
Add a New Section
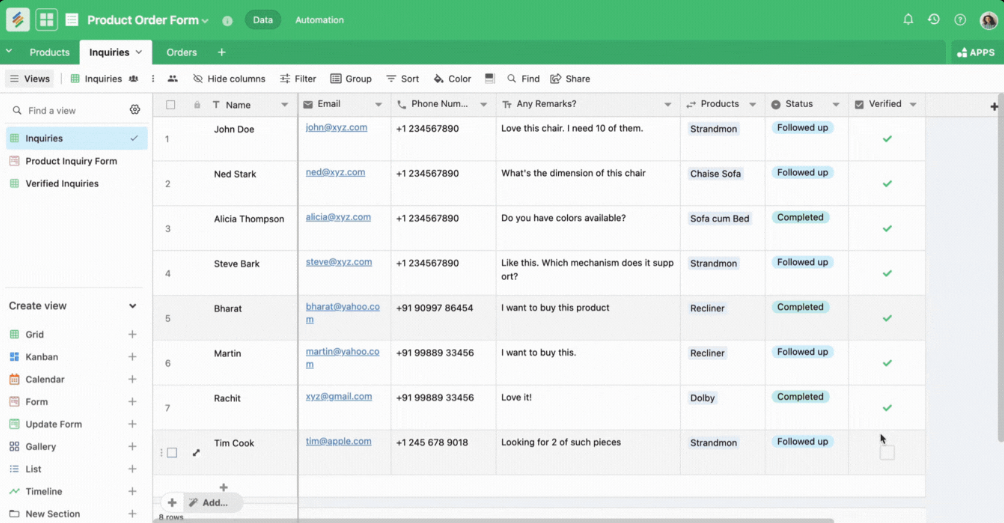(132, 513)
